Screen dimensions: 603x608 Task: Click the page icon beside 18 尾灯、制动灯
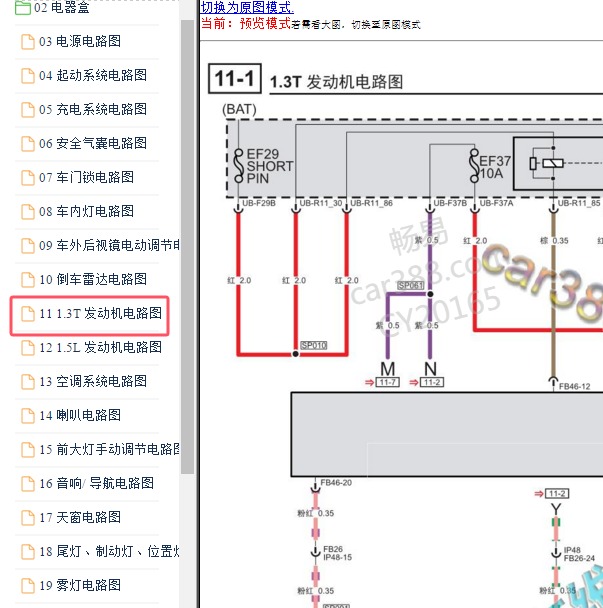click(28, 552)
